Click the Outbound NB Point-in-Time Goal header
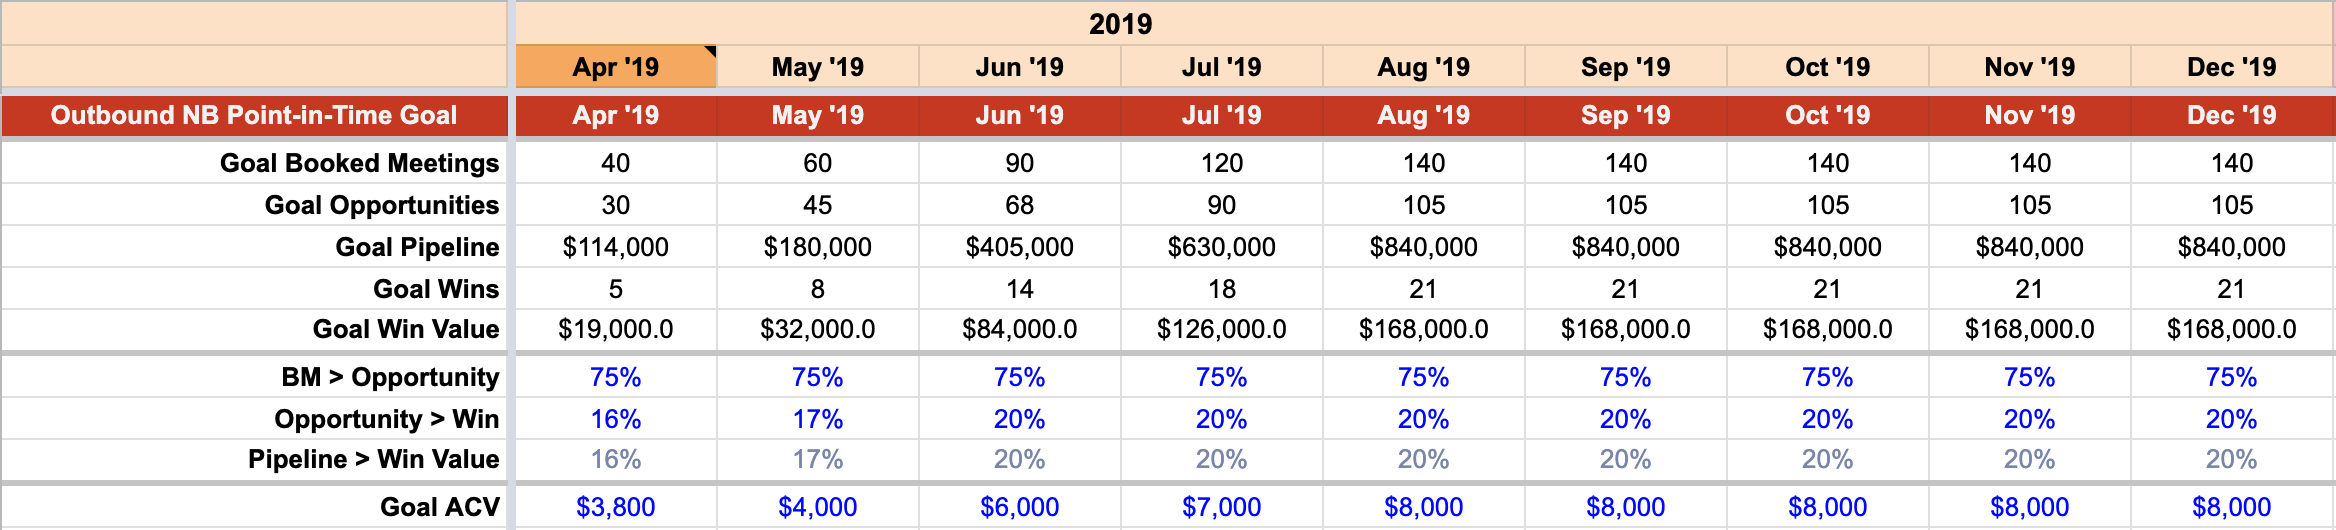The image size is (2336, 530). pos(254,115)
